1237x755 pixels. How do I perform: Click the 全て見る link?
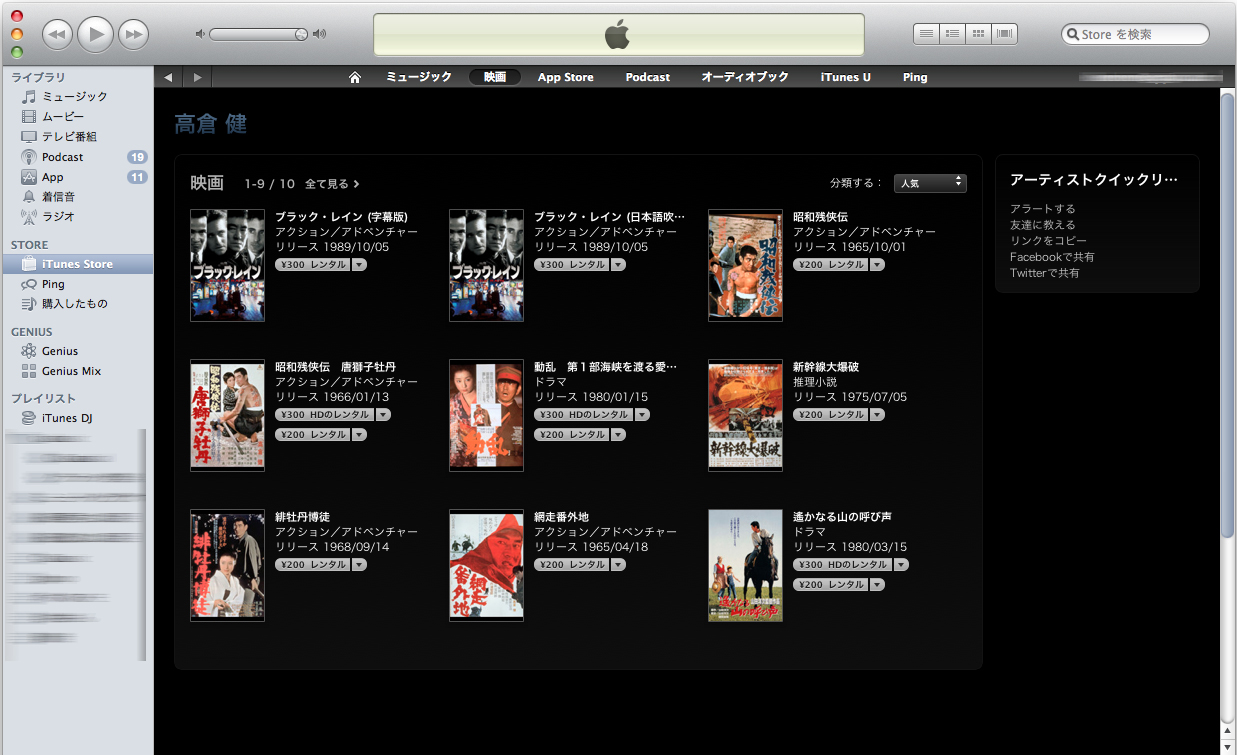[332, 184]
